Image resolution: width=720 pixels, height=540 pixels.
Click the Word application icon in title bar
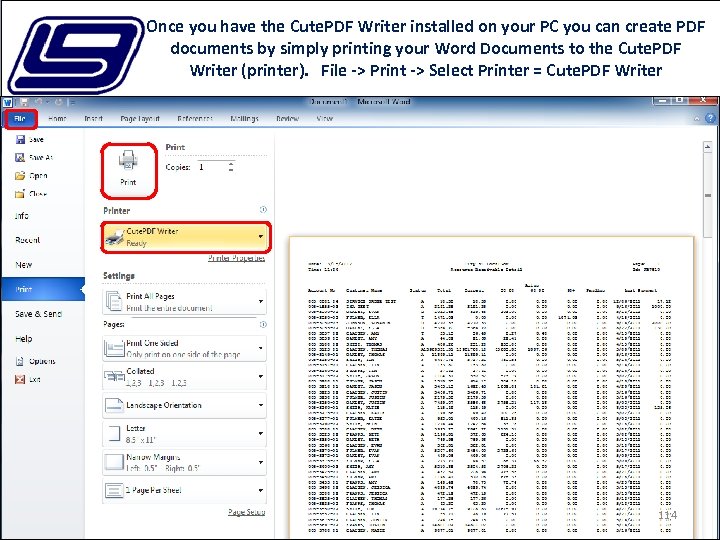[x=8, y=102]
